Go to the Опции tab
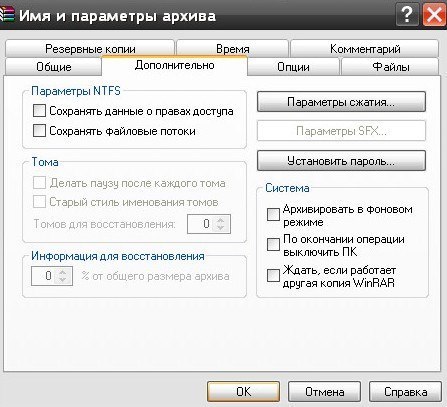Image resolution: width=447 pixels, height=407 pixels. pyautogui.click(x=293, y=67)
